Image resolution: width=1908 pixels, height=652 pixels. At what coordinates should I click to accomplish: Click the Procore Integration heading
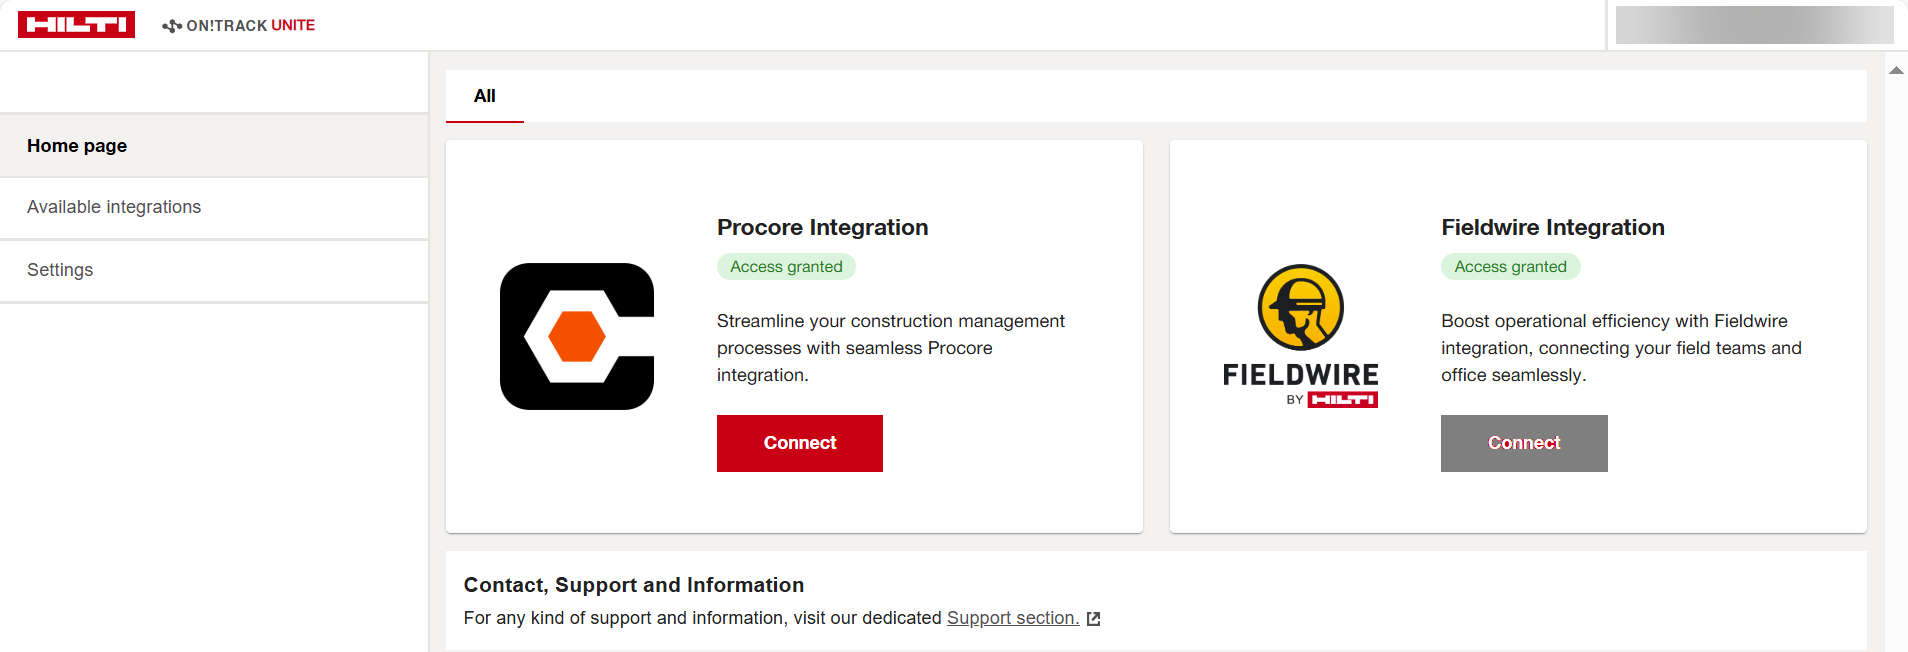click(x=822, y=227)
